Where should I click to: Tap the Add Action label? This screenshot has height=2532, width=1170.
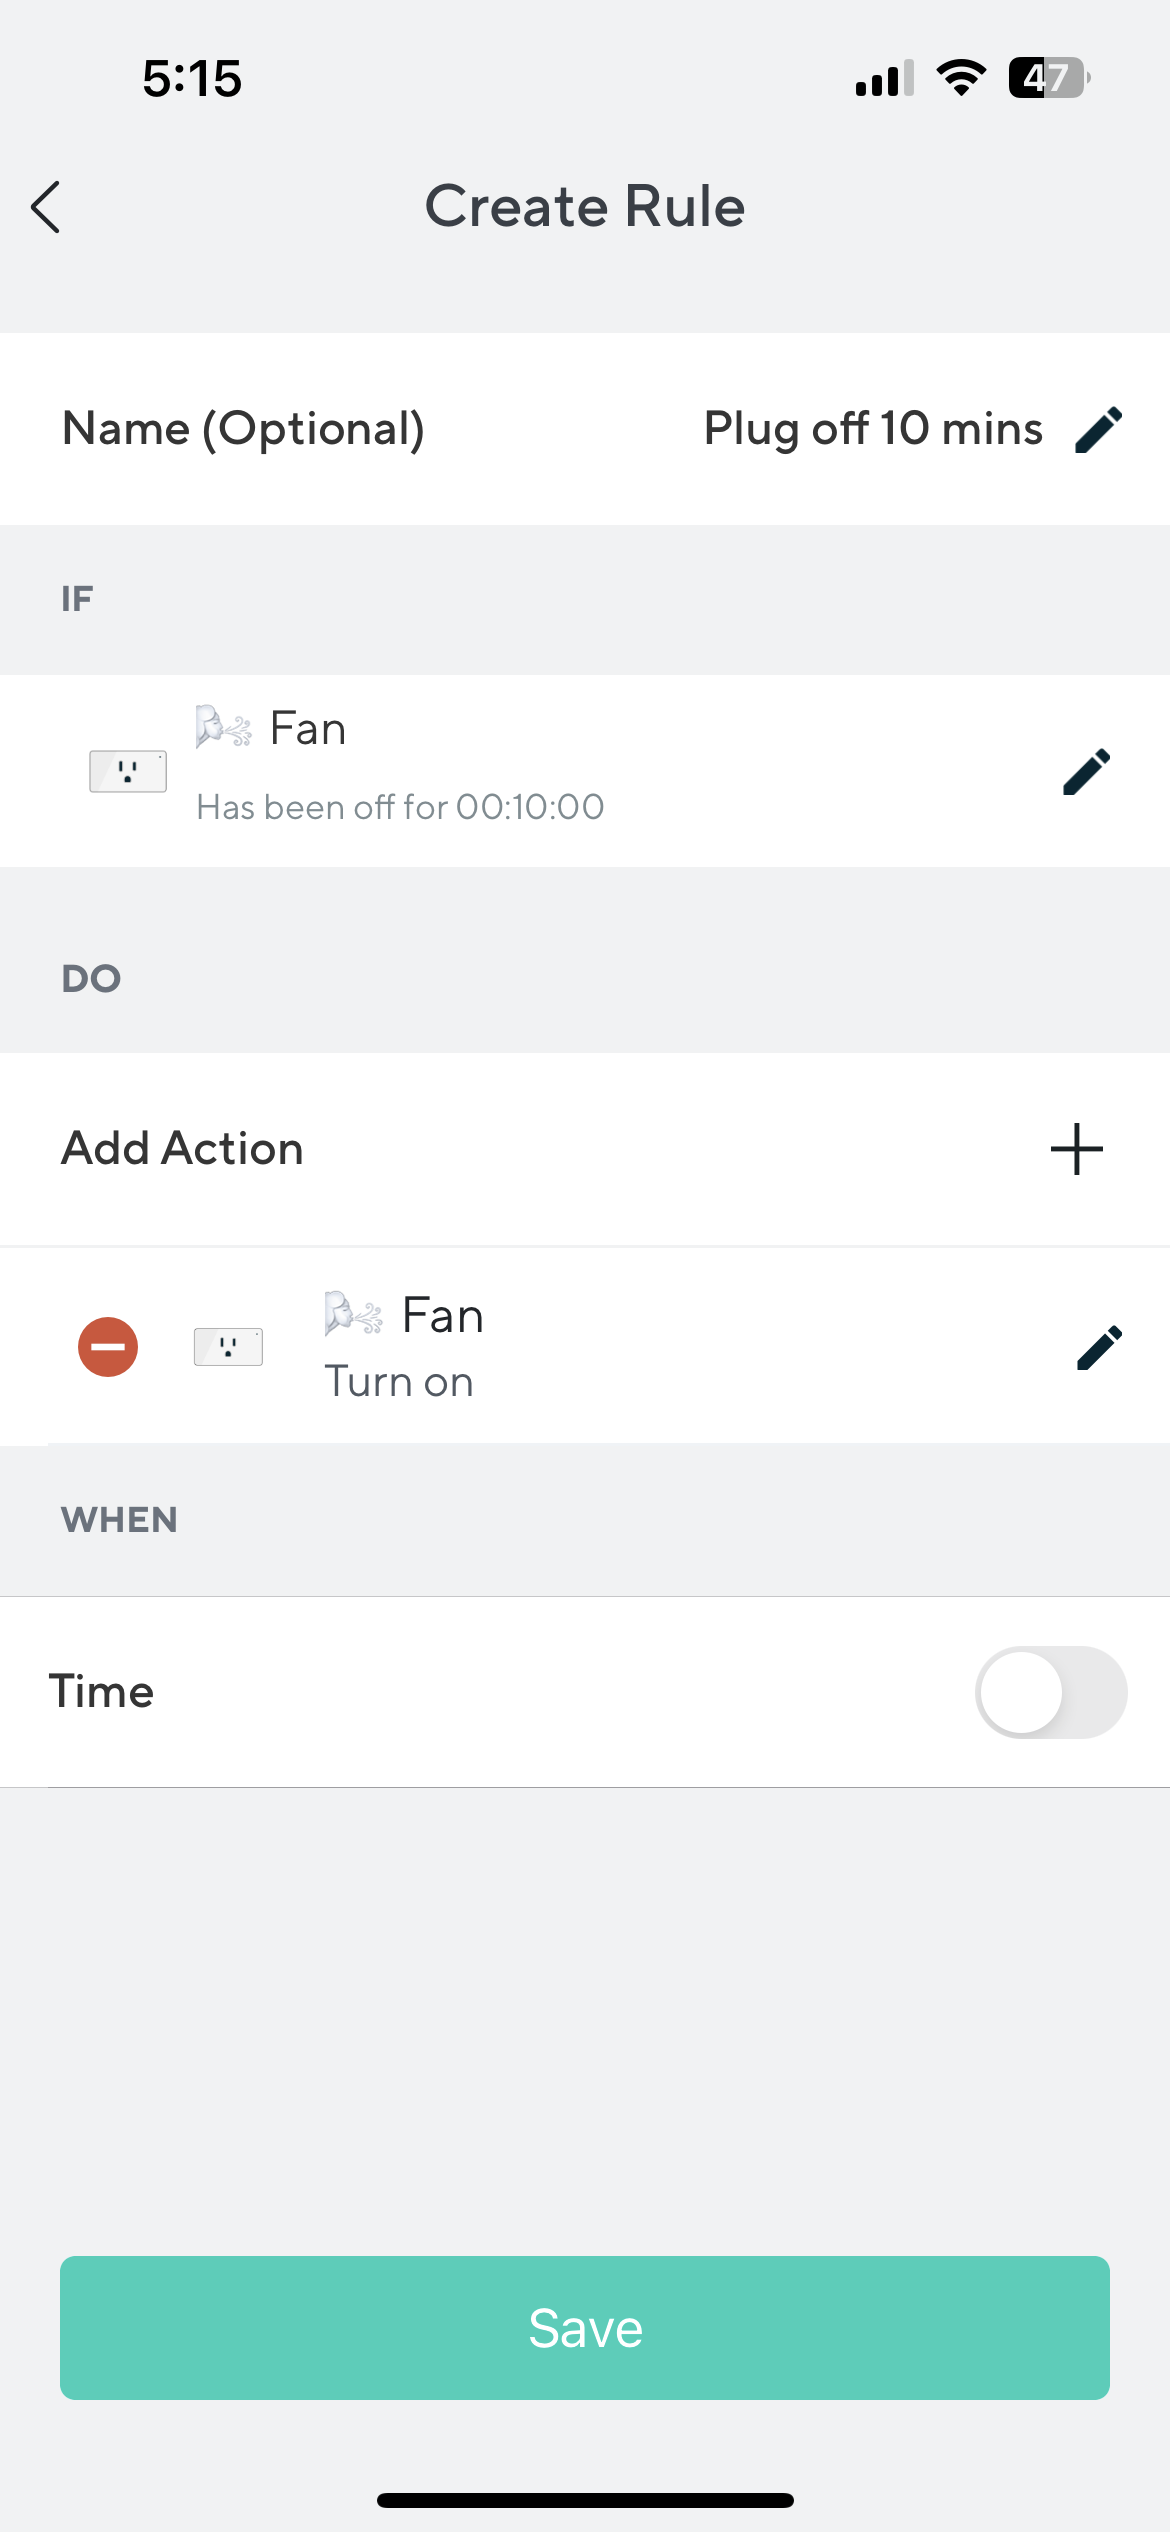click(x=182, y=1149)
